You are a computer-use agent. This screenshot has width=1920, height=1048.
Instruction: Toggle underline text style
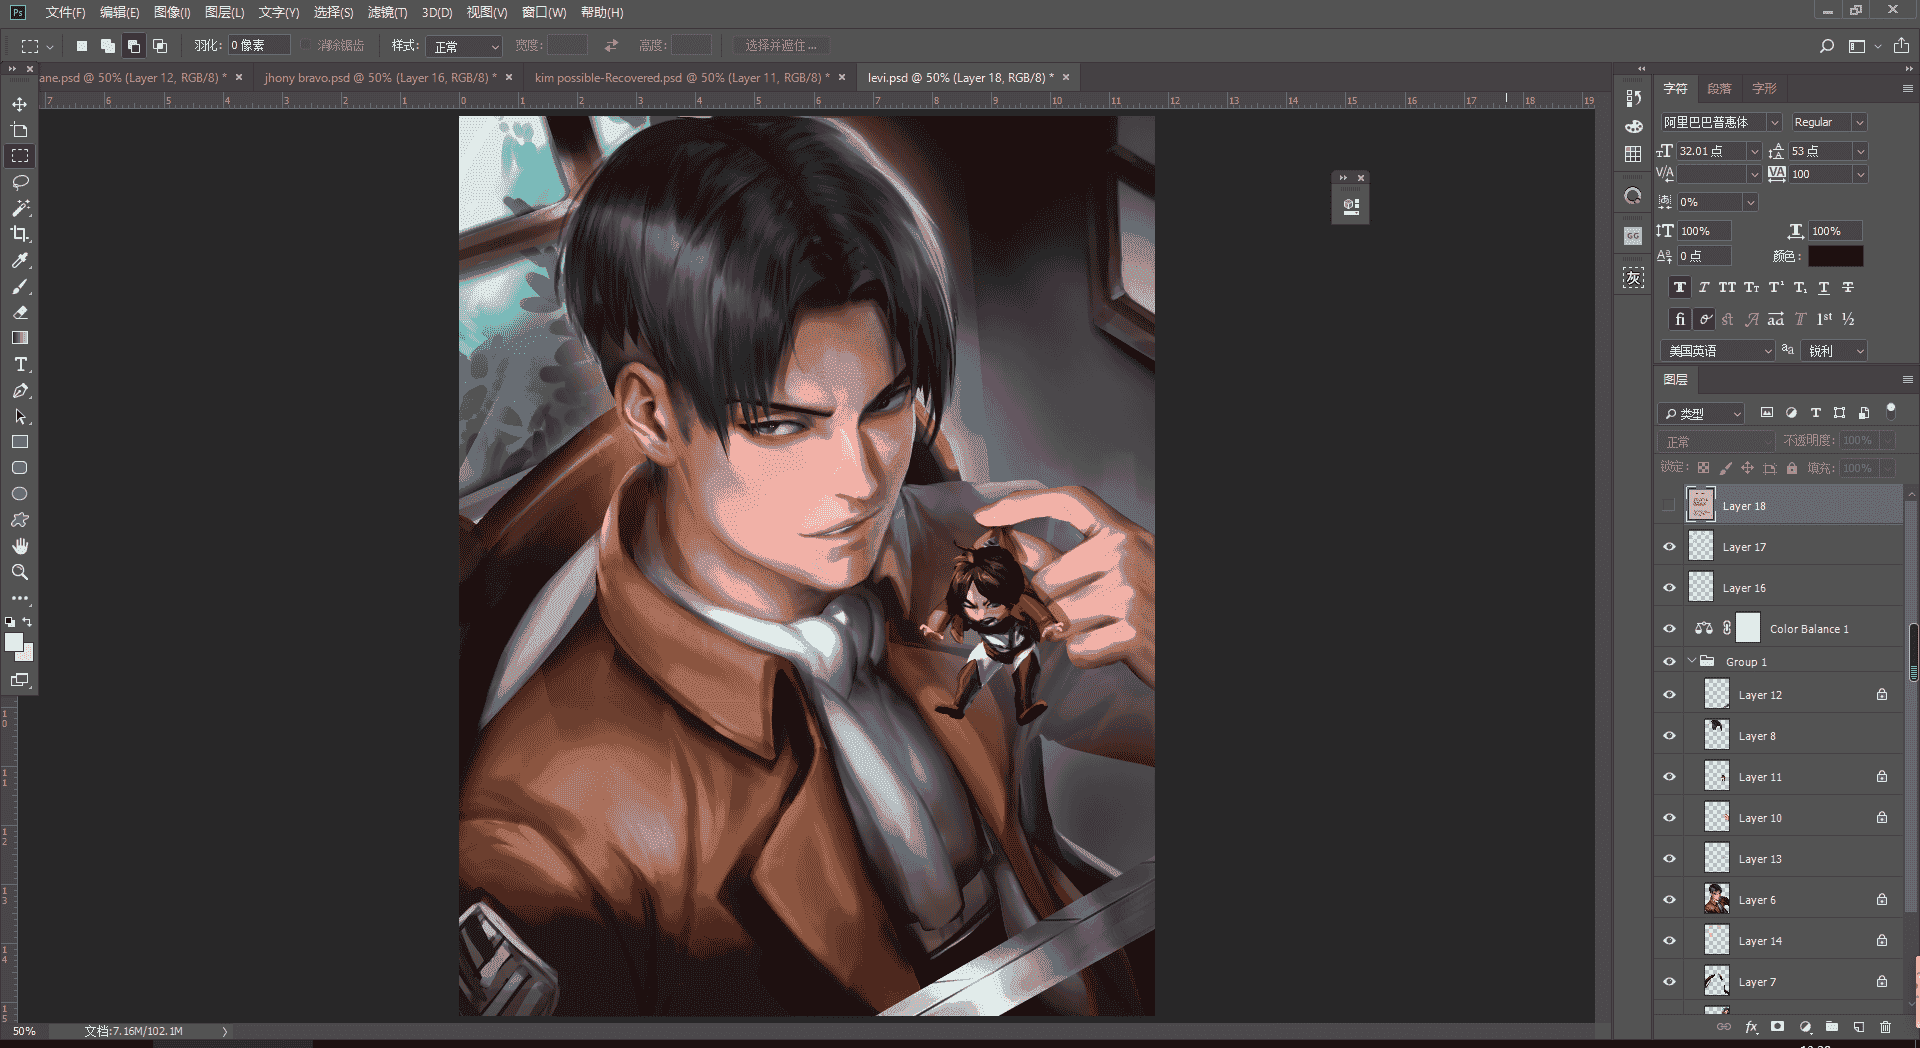[1824, 288]
